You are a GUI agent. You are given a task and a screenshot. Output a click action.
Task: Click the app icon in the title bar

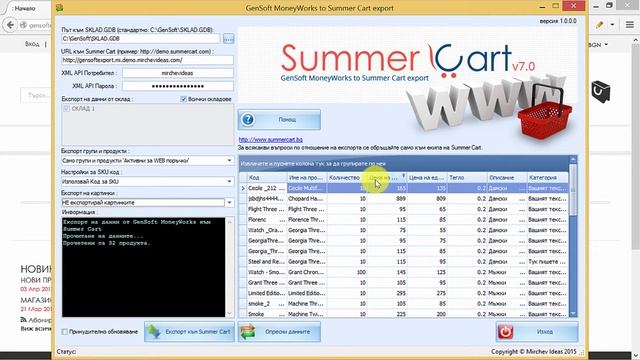click(60, 7)
